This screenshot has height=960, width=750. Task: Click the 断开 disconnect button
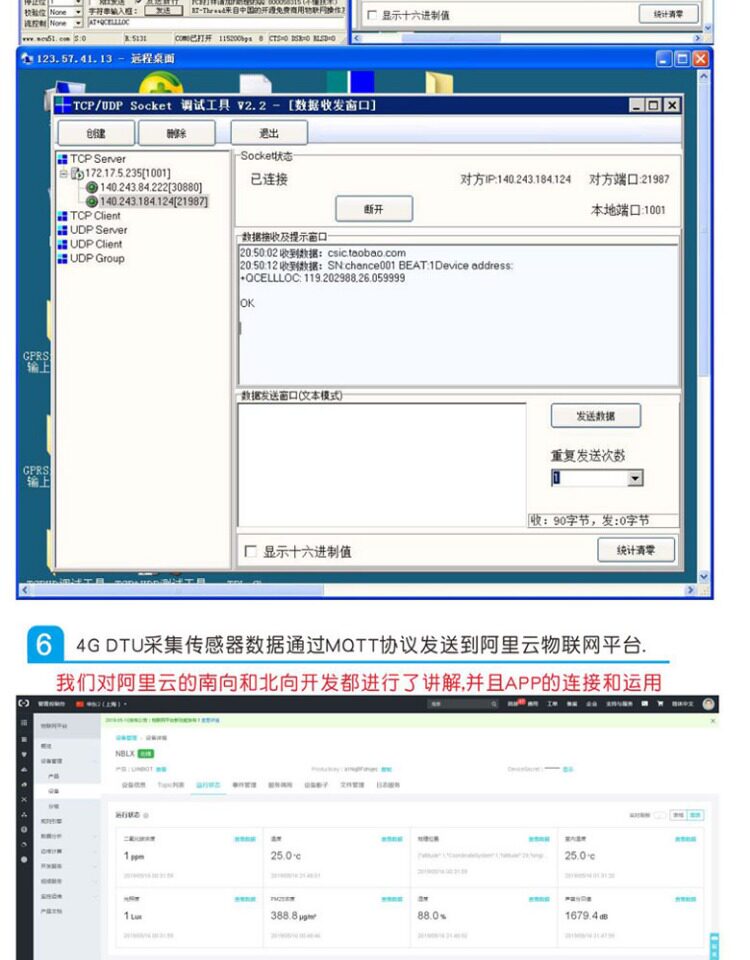coord(374,209)
